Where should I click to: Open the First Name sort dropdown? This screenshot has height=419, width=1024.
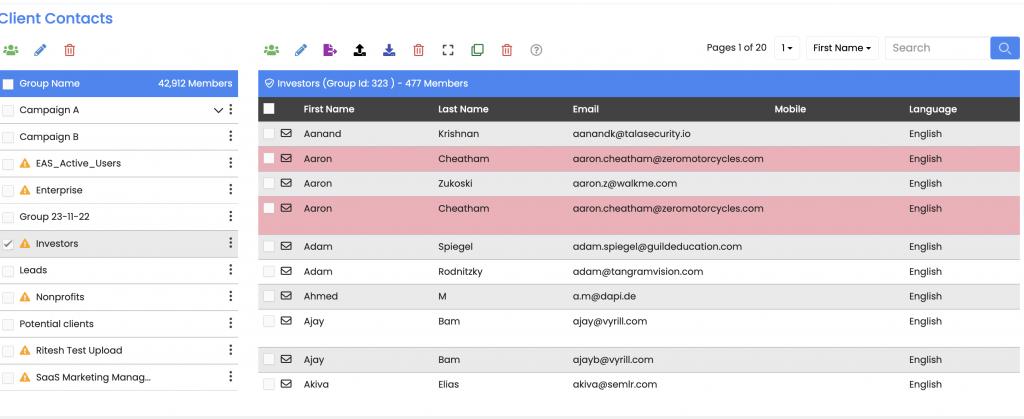point(842,48)
